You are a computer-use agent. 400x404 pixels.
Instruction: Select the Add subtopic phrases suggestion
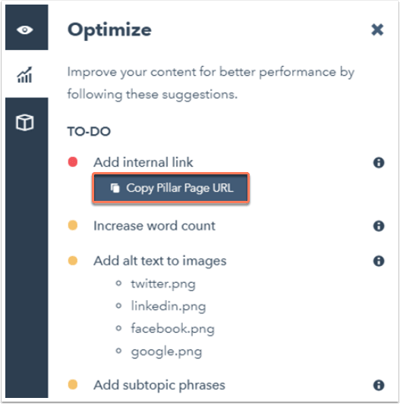point(159,385)
